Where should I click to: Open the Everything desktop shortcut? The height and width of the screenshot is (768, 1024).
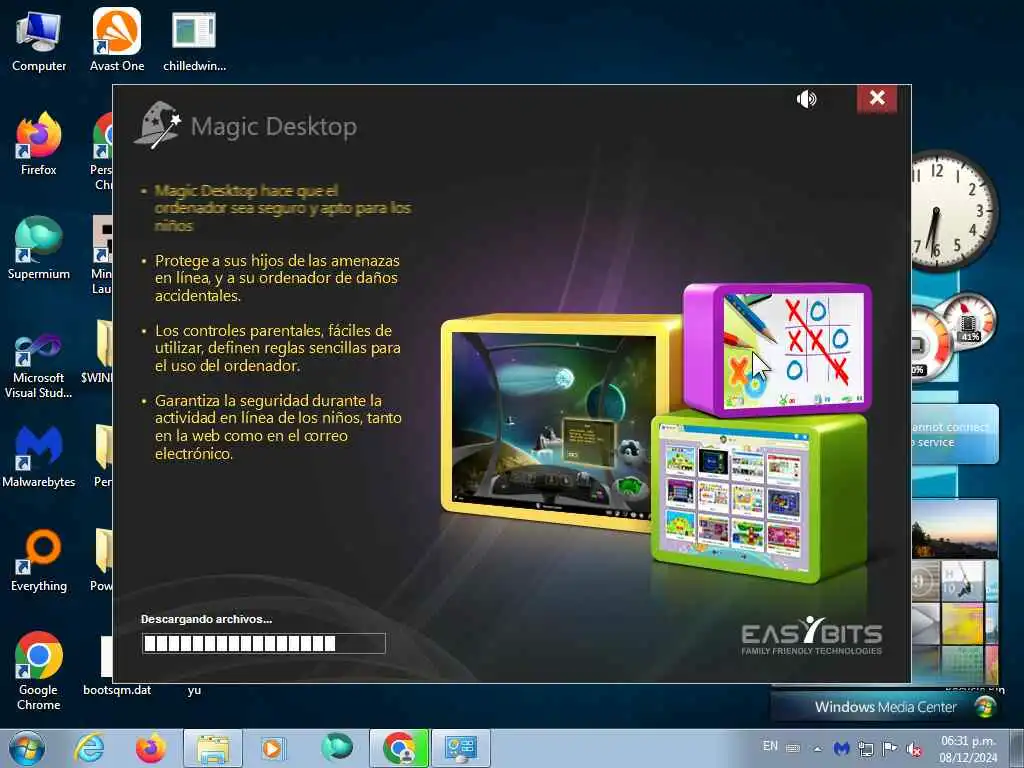[39, 560]
